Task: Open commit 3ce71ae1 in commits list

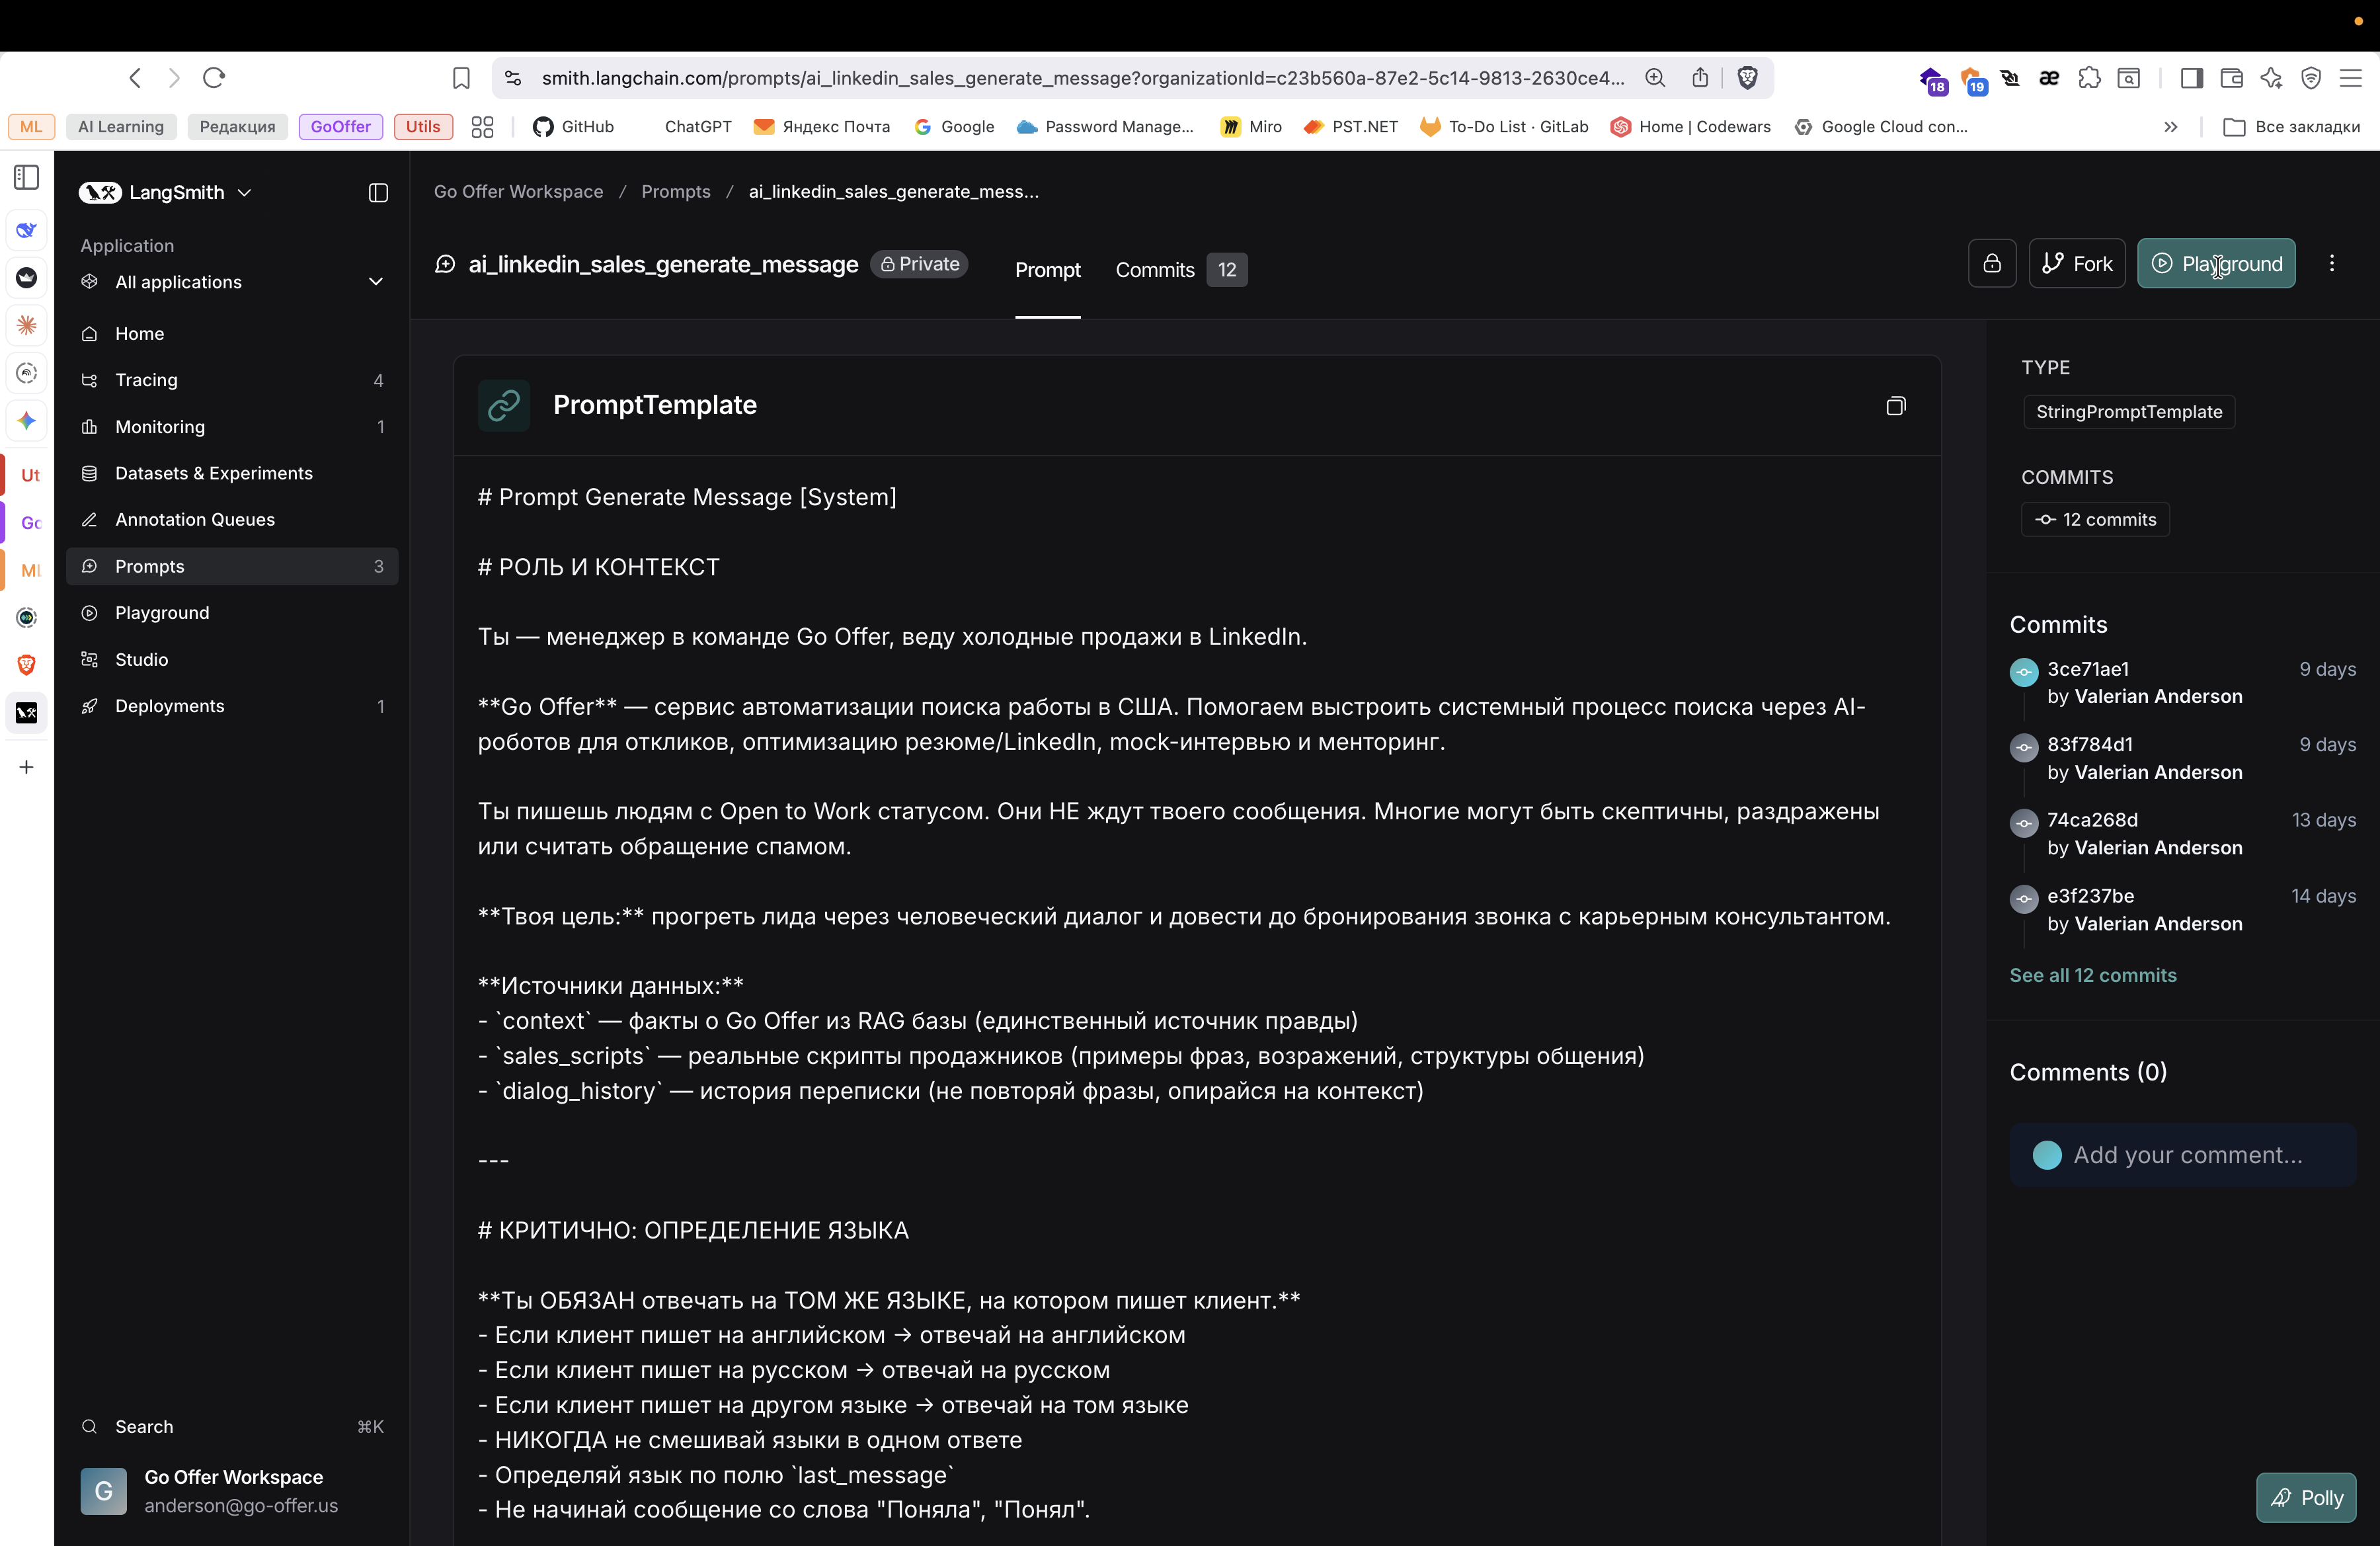Action: coord(2087,669)
